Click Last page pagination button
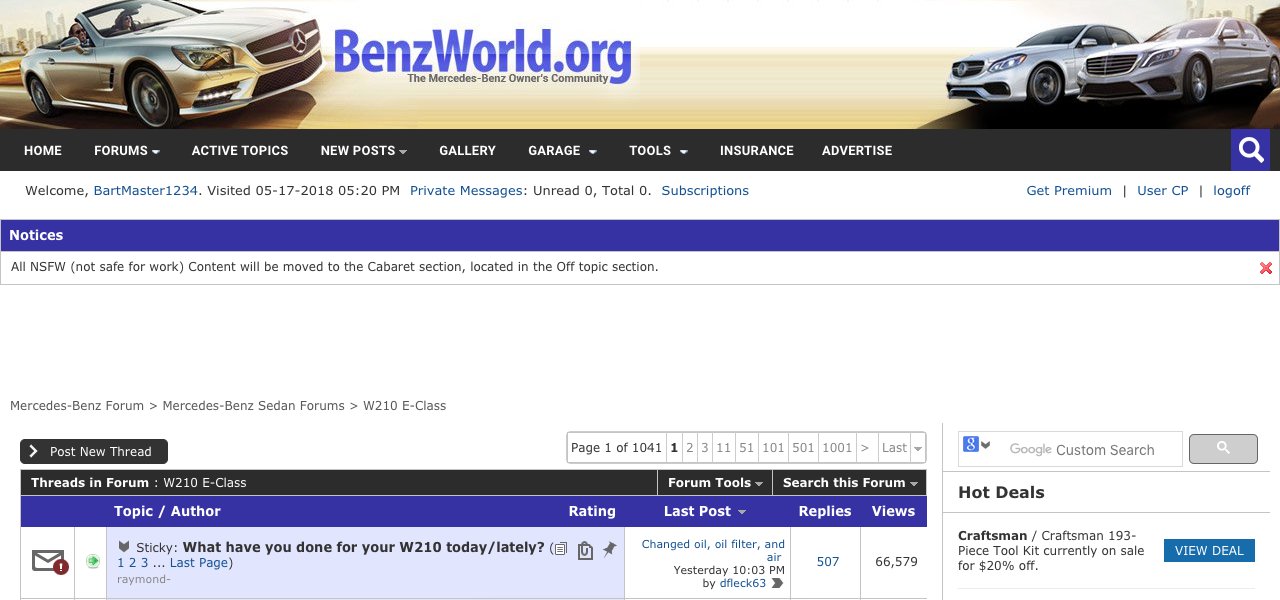 tap(894, 447)
